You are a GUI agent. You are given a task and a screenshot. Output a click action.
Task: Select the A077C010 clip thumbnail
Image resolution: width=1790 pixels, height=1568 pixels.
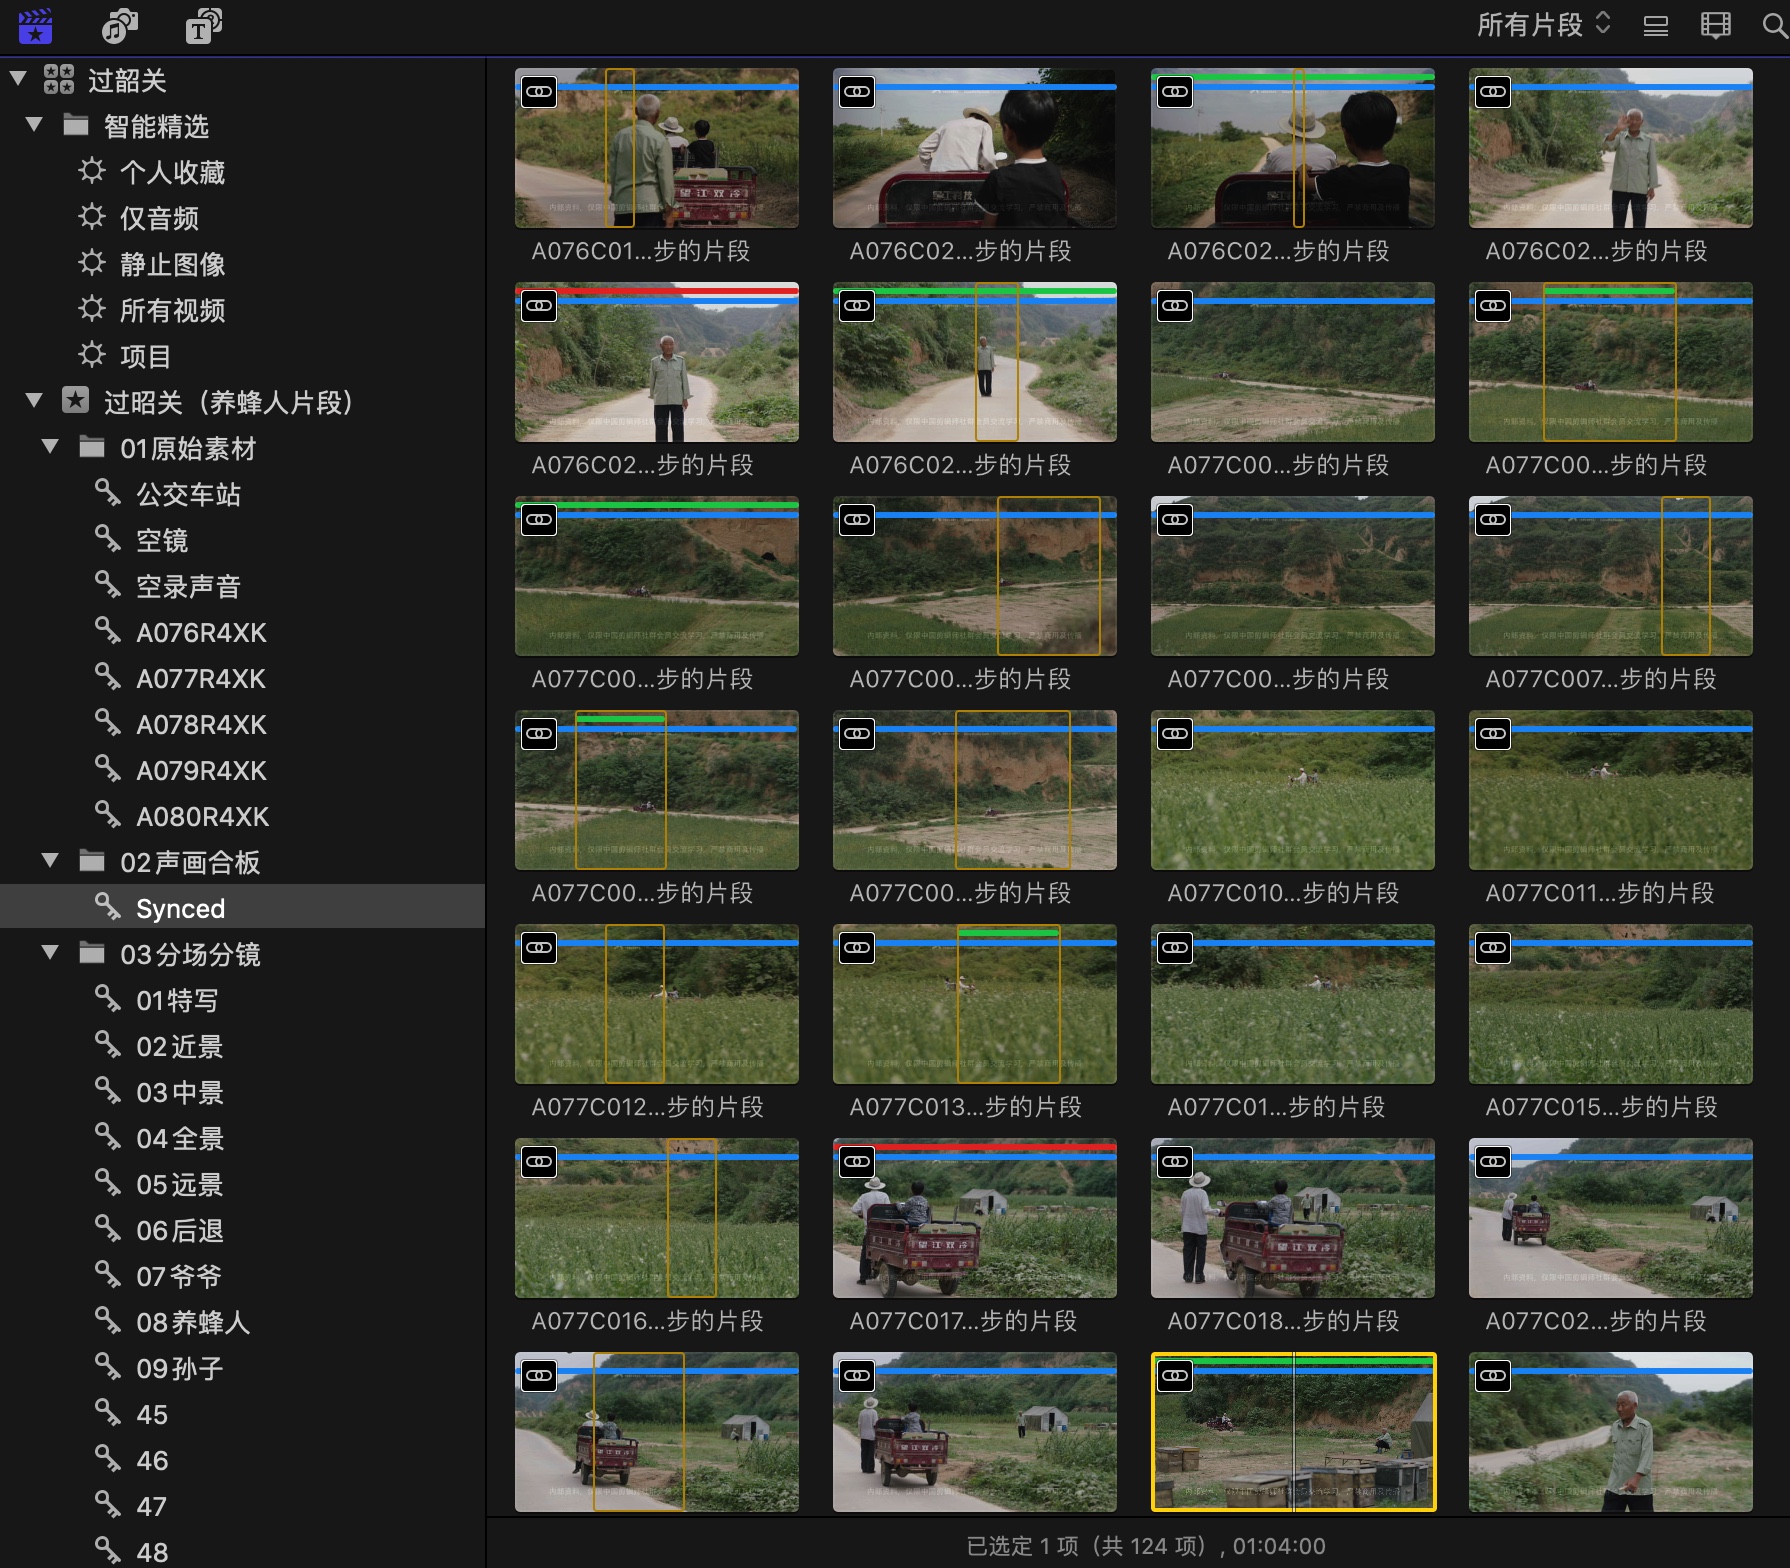1292,790
